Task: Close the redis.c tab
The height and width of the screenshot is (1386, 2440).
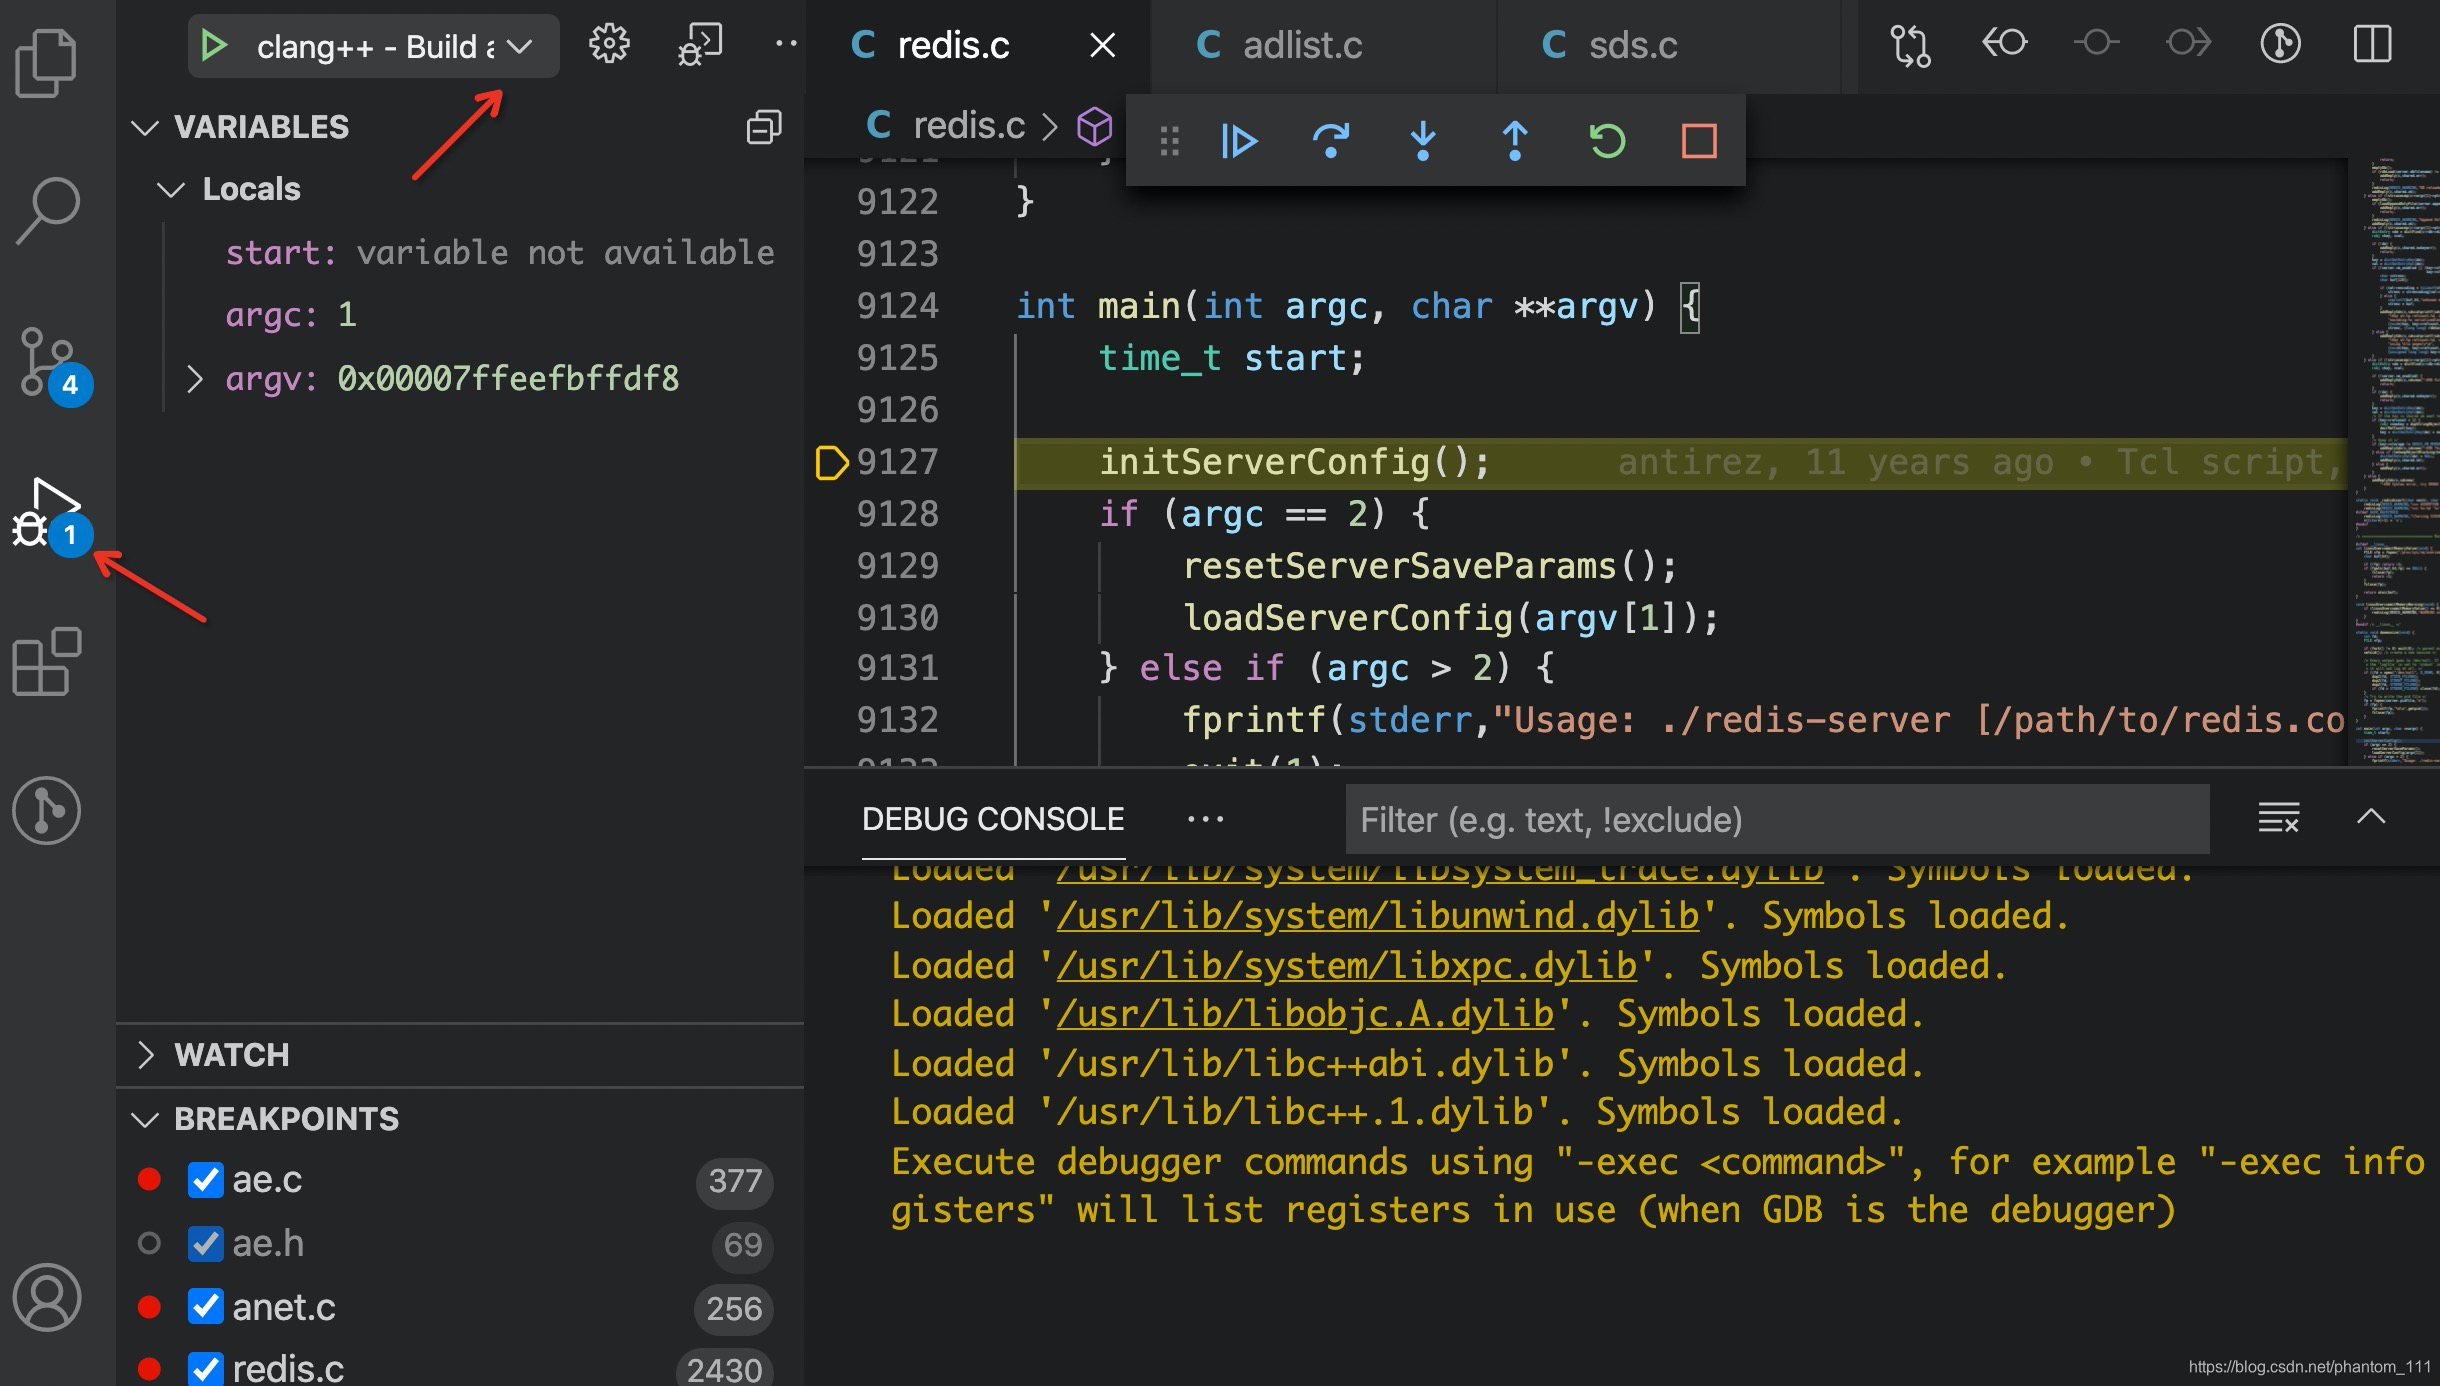Action: (x=1102, y=45)
